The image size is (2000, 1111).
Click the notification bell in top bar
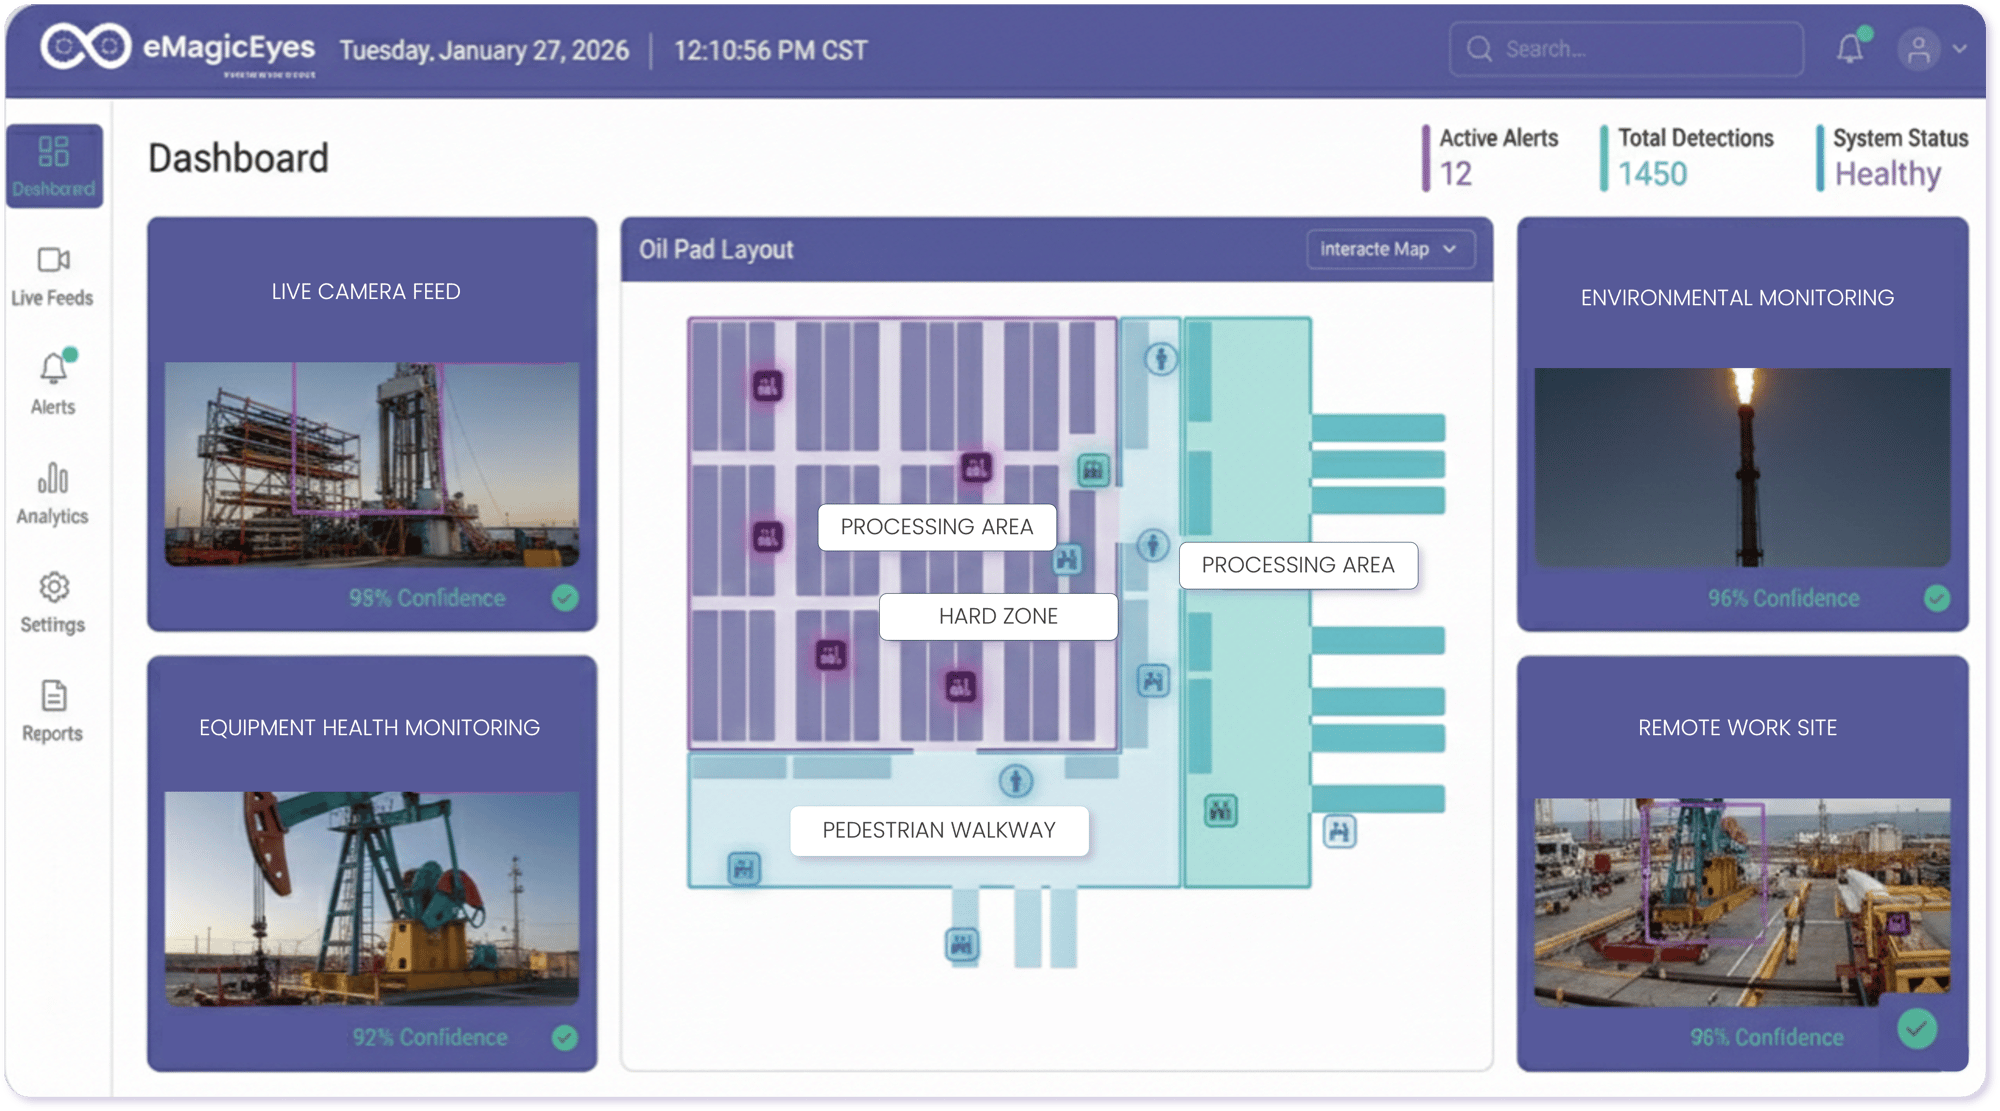(1849, 48)
